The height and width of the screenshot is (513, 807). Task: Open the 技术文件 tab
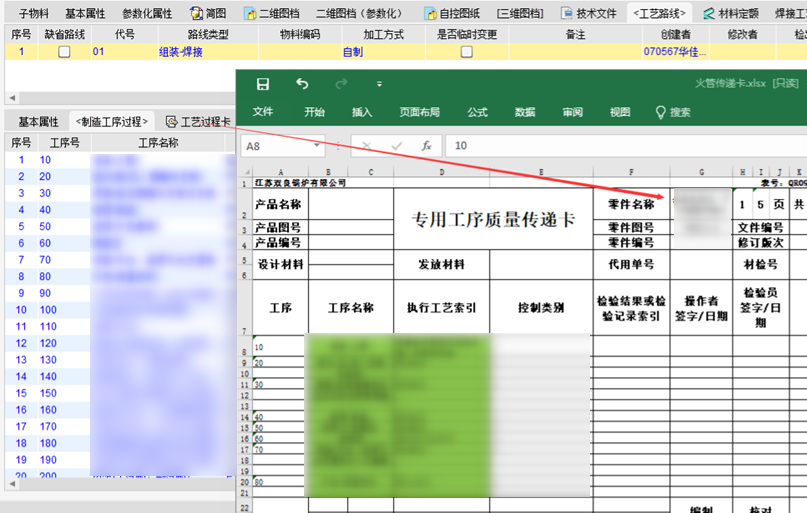(589, 13)
